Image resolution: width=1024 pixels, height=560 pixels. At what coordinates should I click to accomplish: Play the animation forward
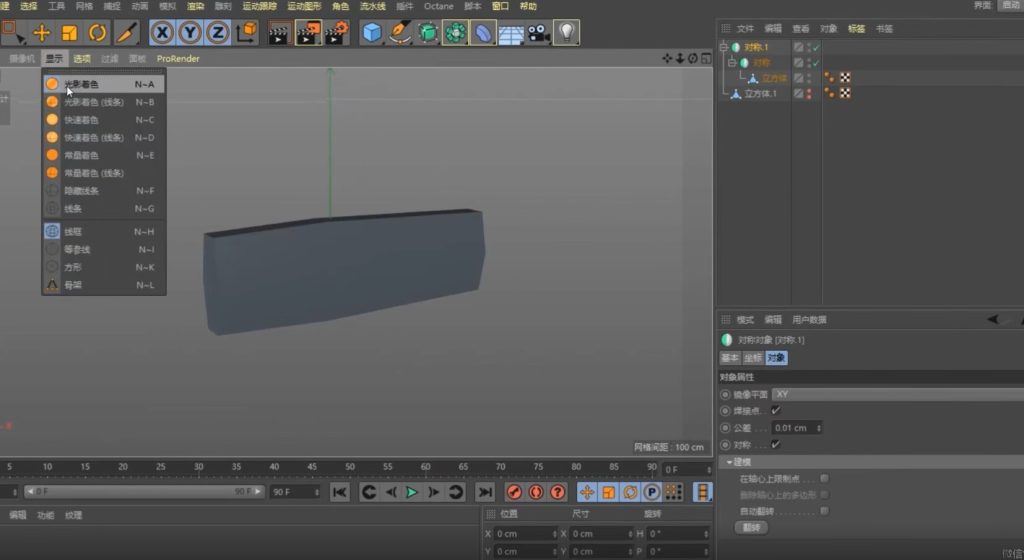point(411,492)
